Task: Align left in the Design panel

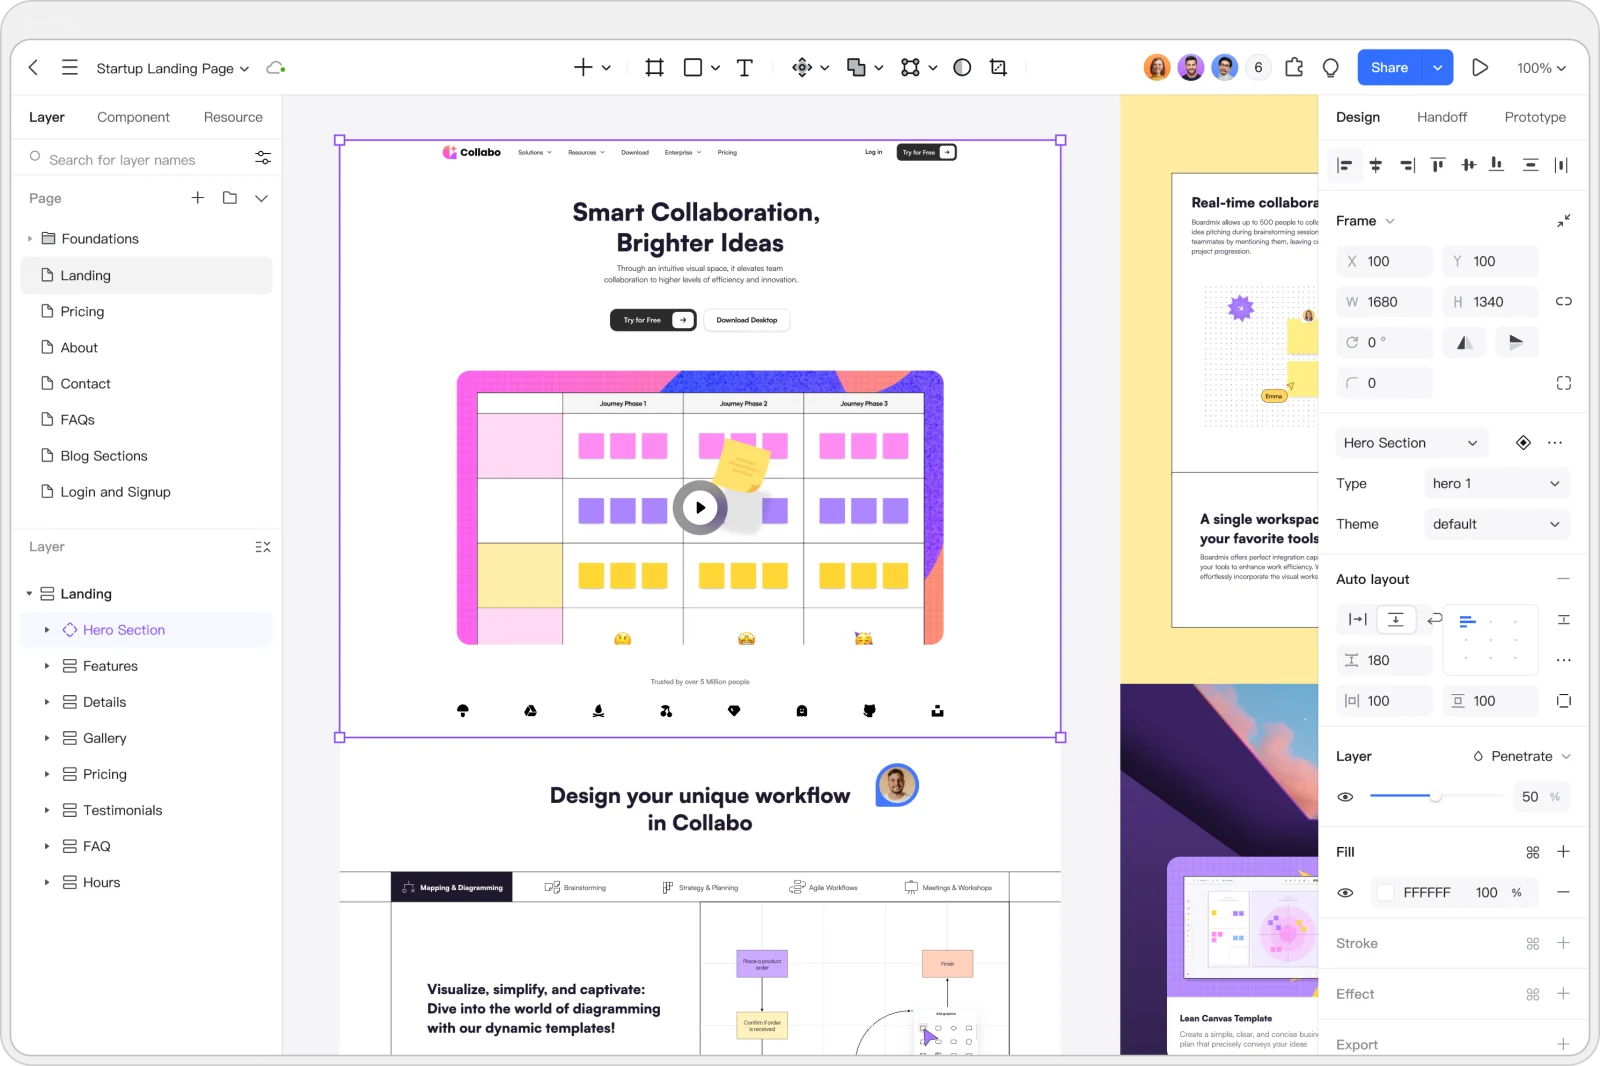Action: (1345, 165)
